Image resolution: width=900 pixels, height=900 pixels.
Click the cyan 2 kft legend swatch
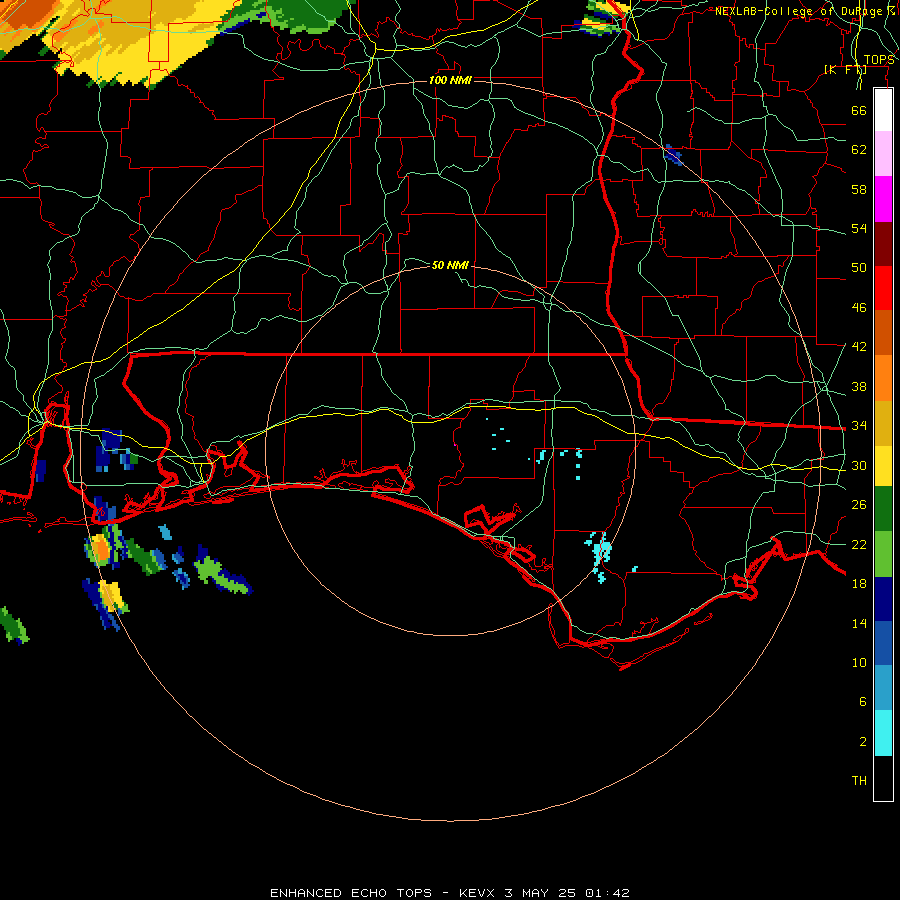[883, 733]
